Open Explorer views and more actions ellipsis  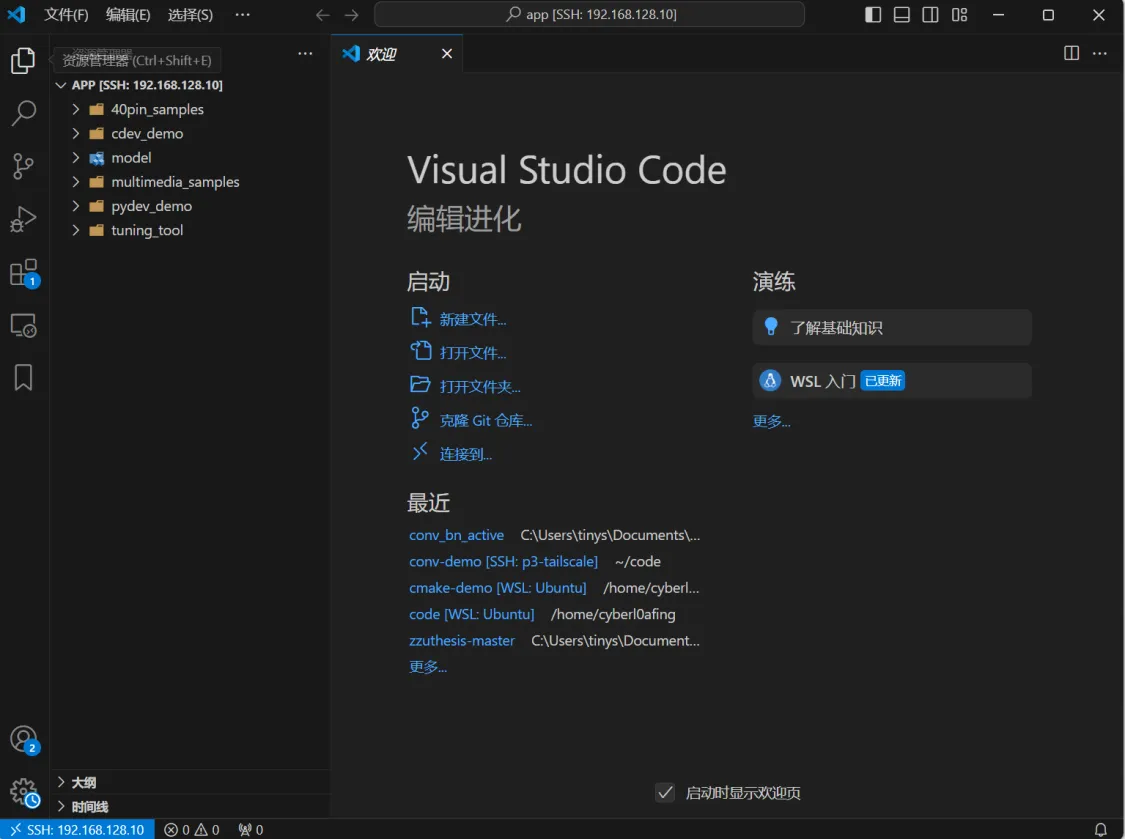305,53
